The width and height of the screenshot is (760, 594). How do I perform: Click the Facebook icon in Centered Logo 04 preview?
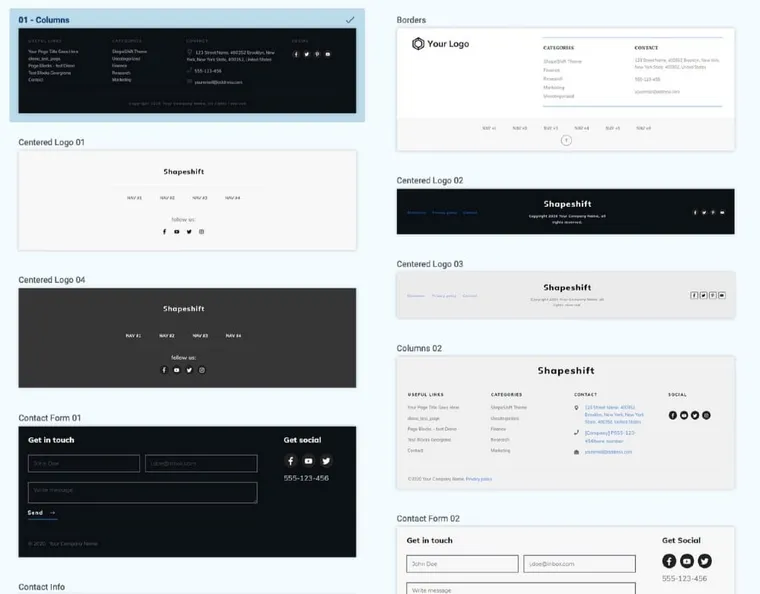[x=164, y=370]
